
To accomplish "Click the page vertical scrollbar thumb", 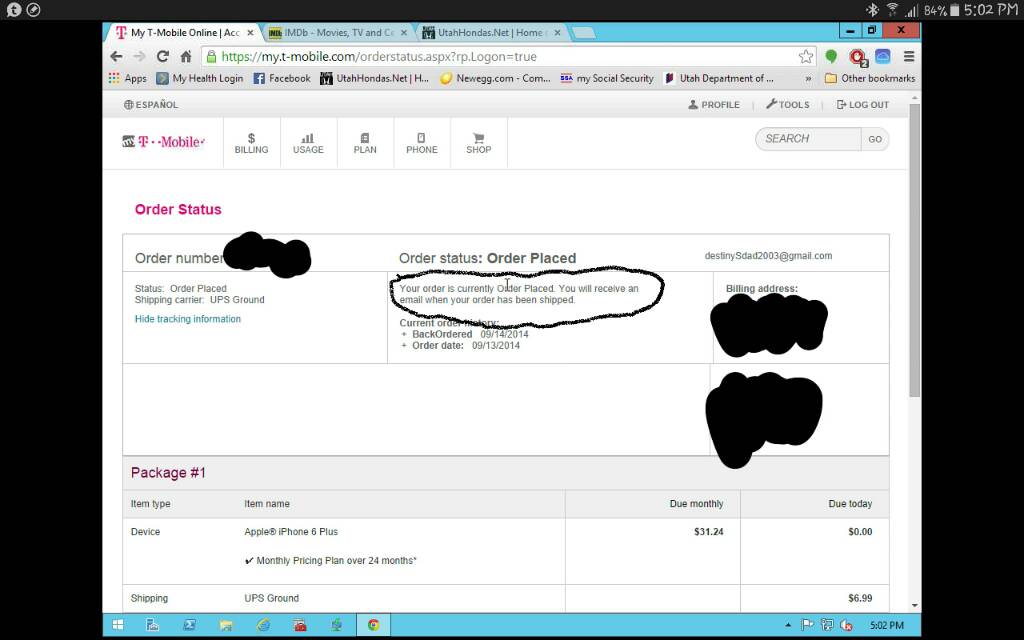I will [x=914, y=250].
